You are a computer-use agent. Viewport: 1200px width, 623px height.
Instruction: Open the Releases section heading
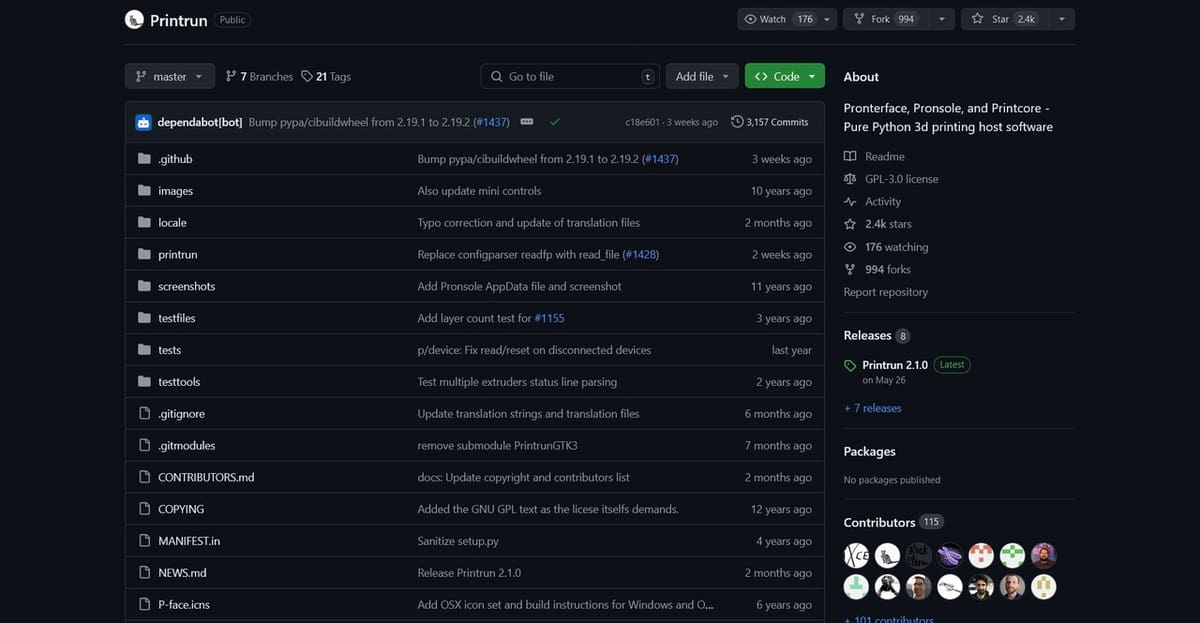867,336
